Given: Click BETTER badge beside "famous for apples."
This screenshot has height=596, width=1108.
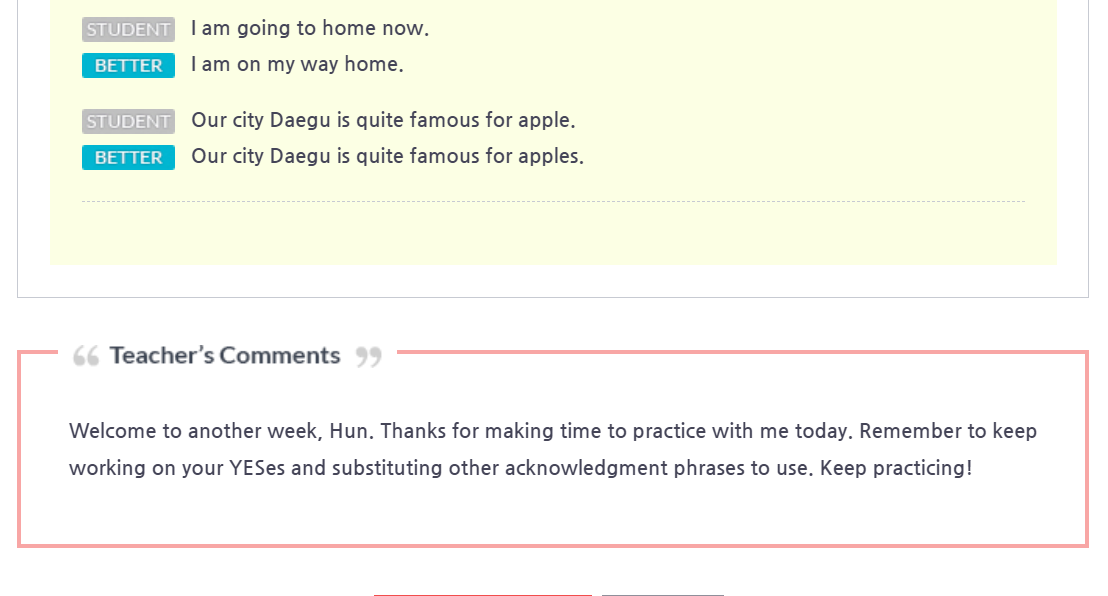Looking at the screenshot, I should coord(128,158).
